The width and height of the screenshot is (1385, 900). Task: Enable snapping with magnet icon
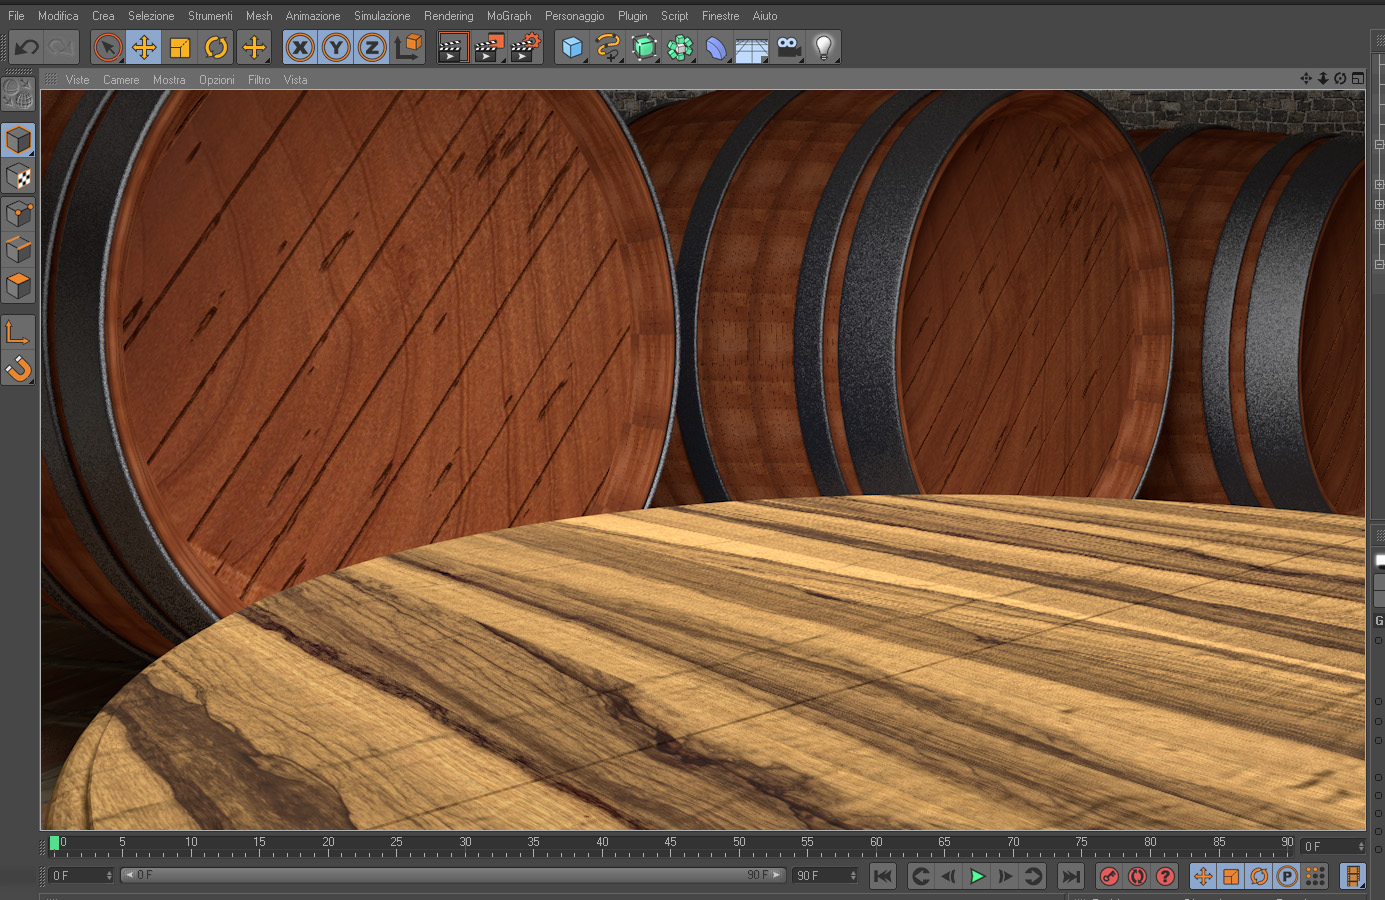18,369
